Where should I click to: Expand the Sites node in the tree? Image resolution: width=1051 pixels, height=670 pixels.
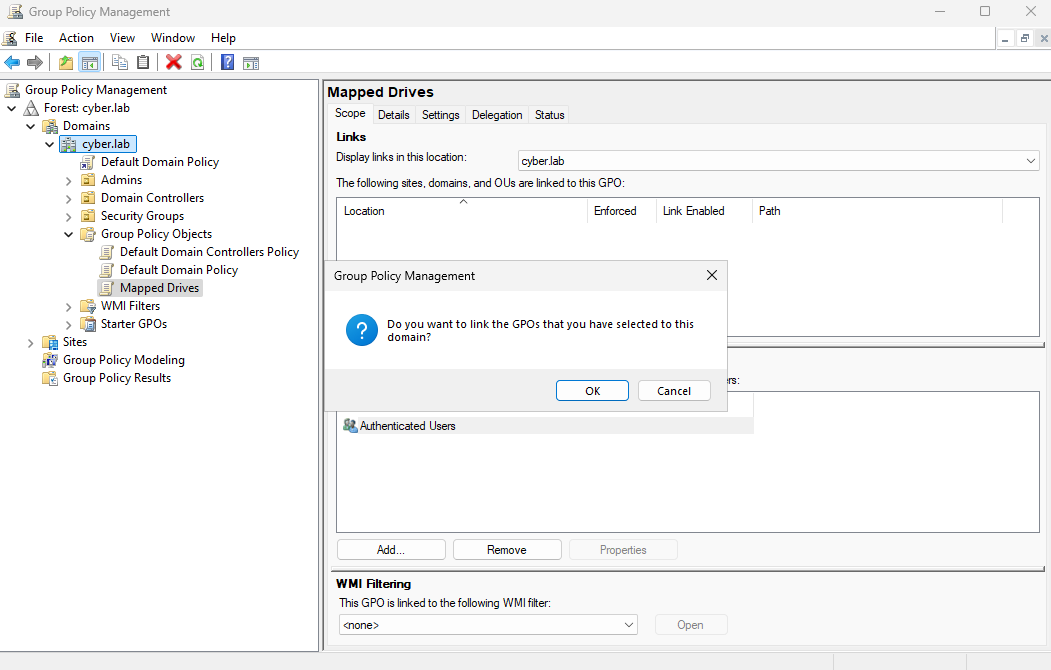pyautogui.click(x=31, y=342)
